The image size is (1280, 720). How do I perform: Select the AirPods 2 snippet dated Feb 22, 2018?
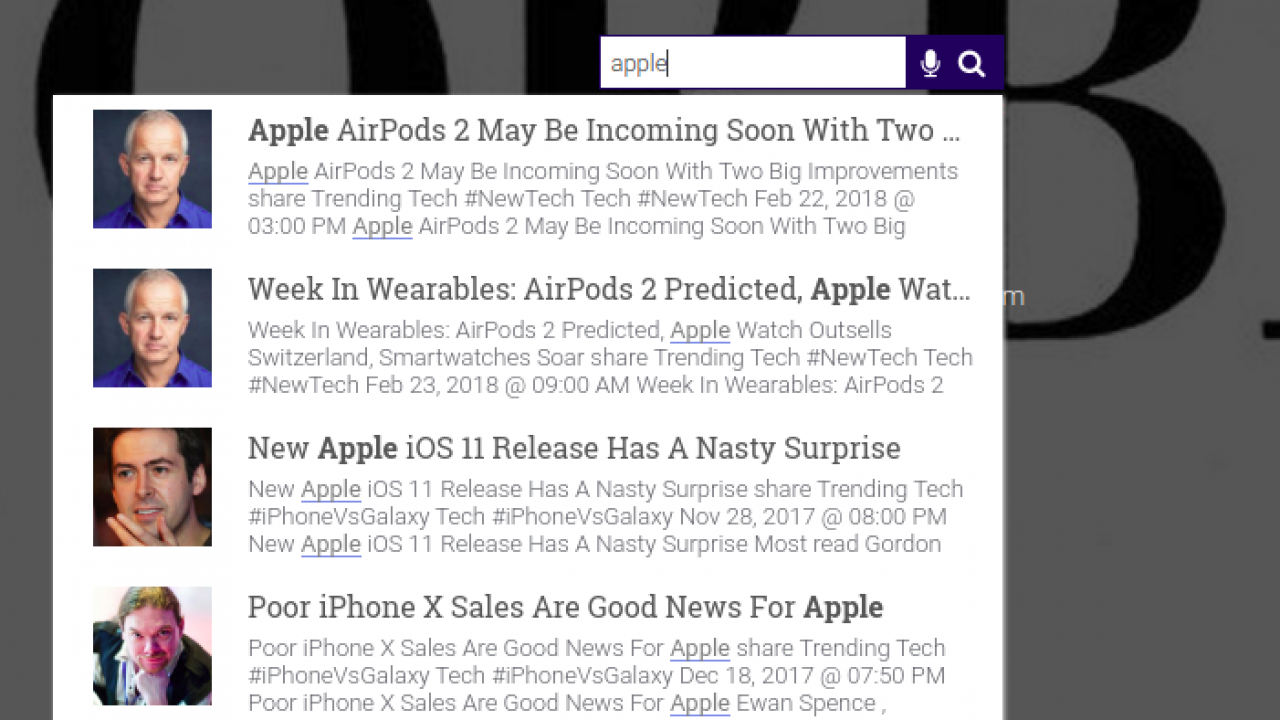pyautogui.click(x=603, y=199)
